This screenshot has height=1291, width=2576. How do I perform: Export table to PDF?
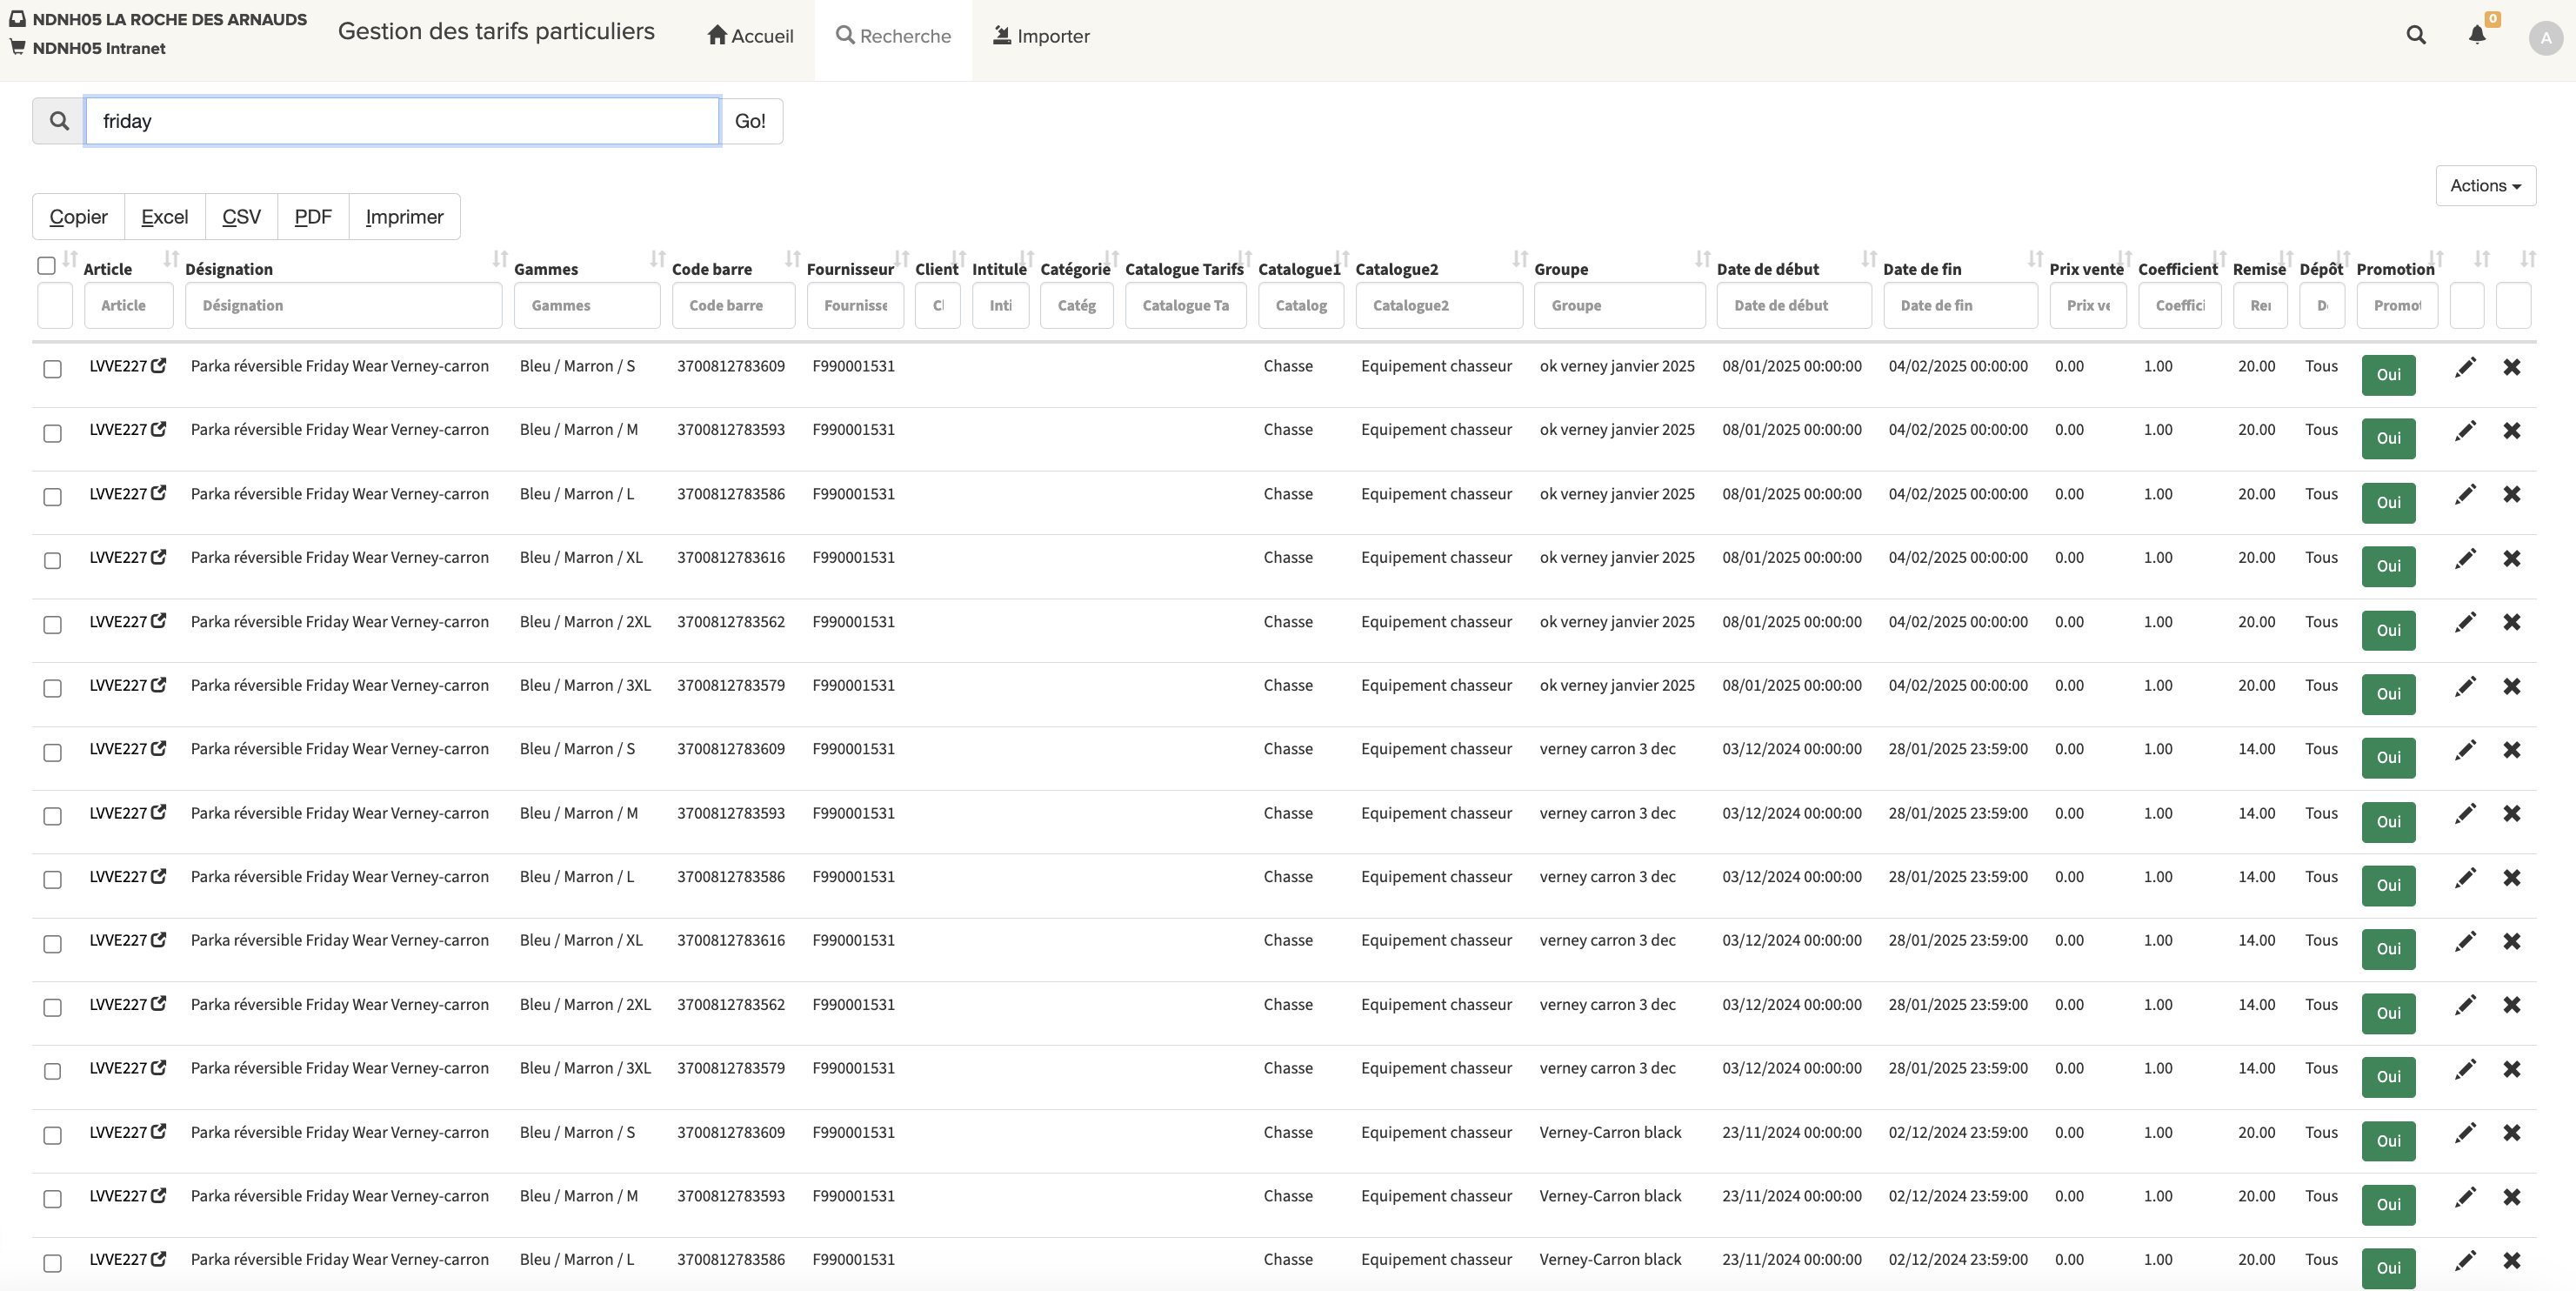coord(313,217)
